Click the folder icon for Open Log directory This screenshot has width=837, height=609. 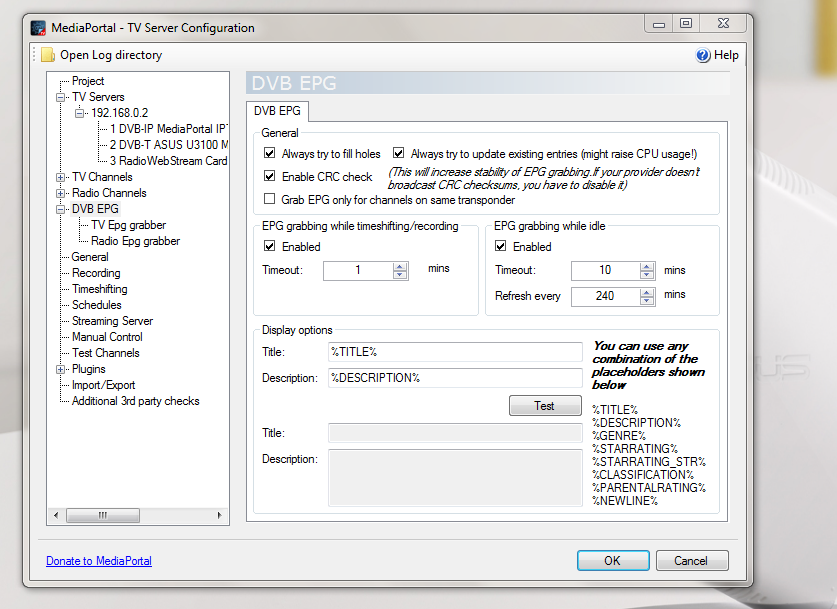pyautogui.click(x=48, y=55)
